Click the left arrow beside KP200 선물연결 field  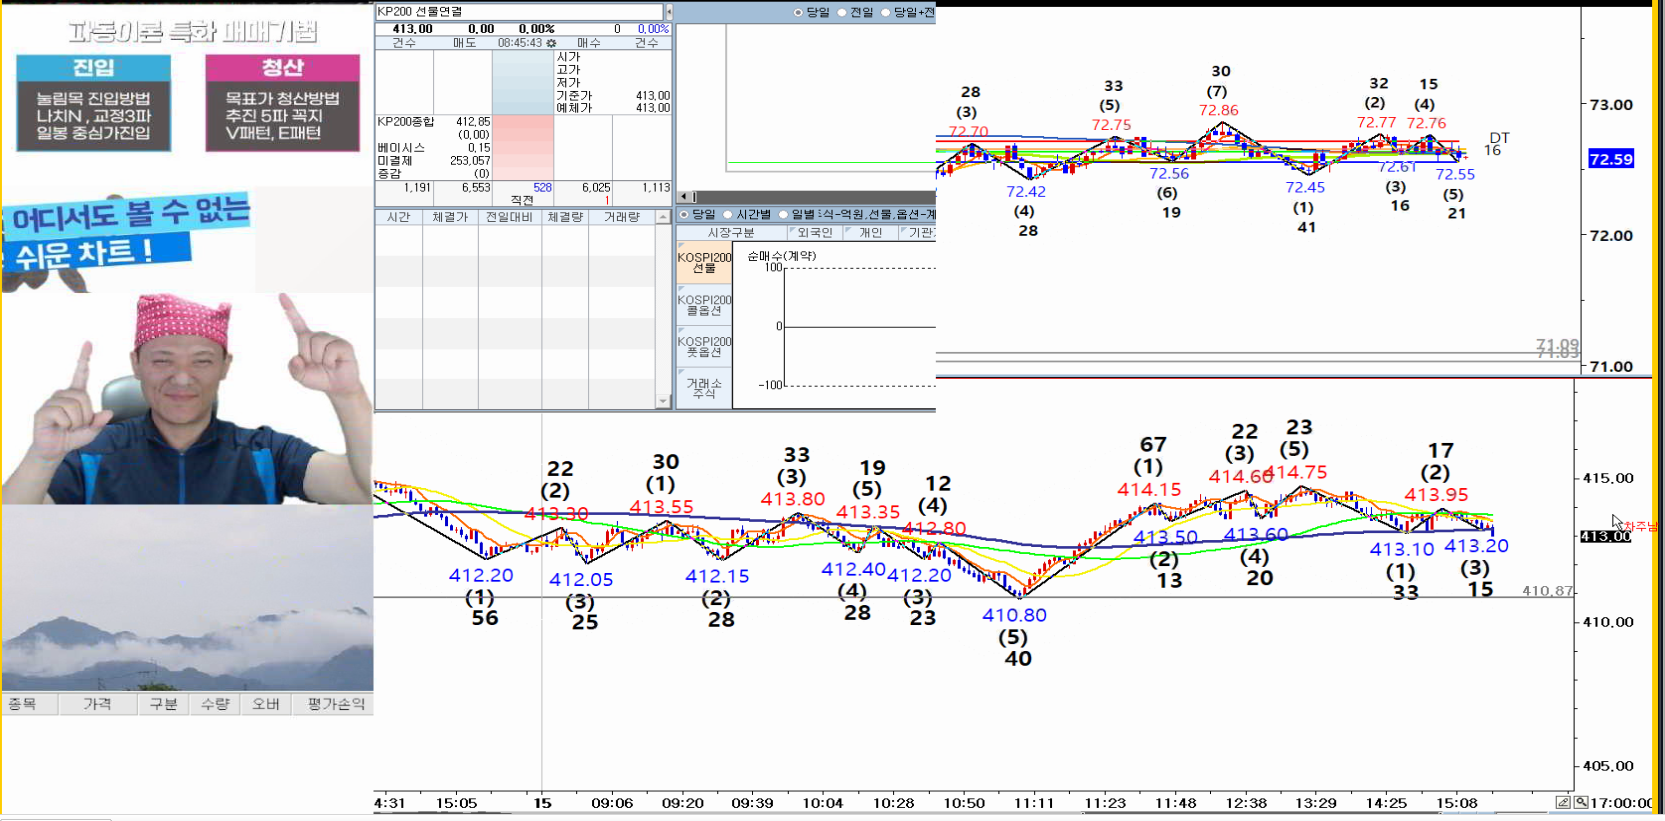pyautogui.click(x=669, y=12)
